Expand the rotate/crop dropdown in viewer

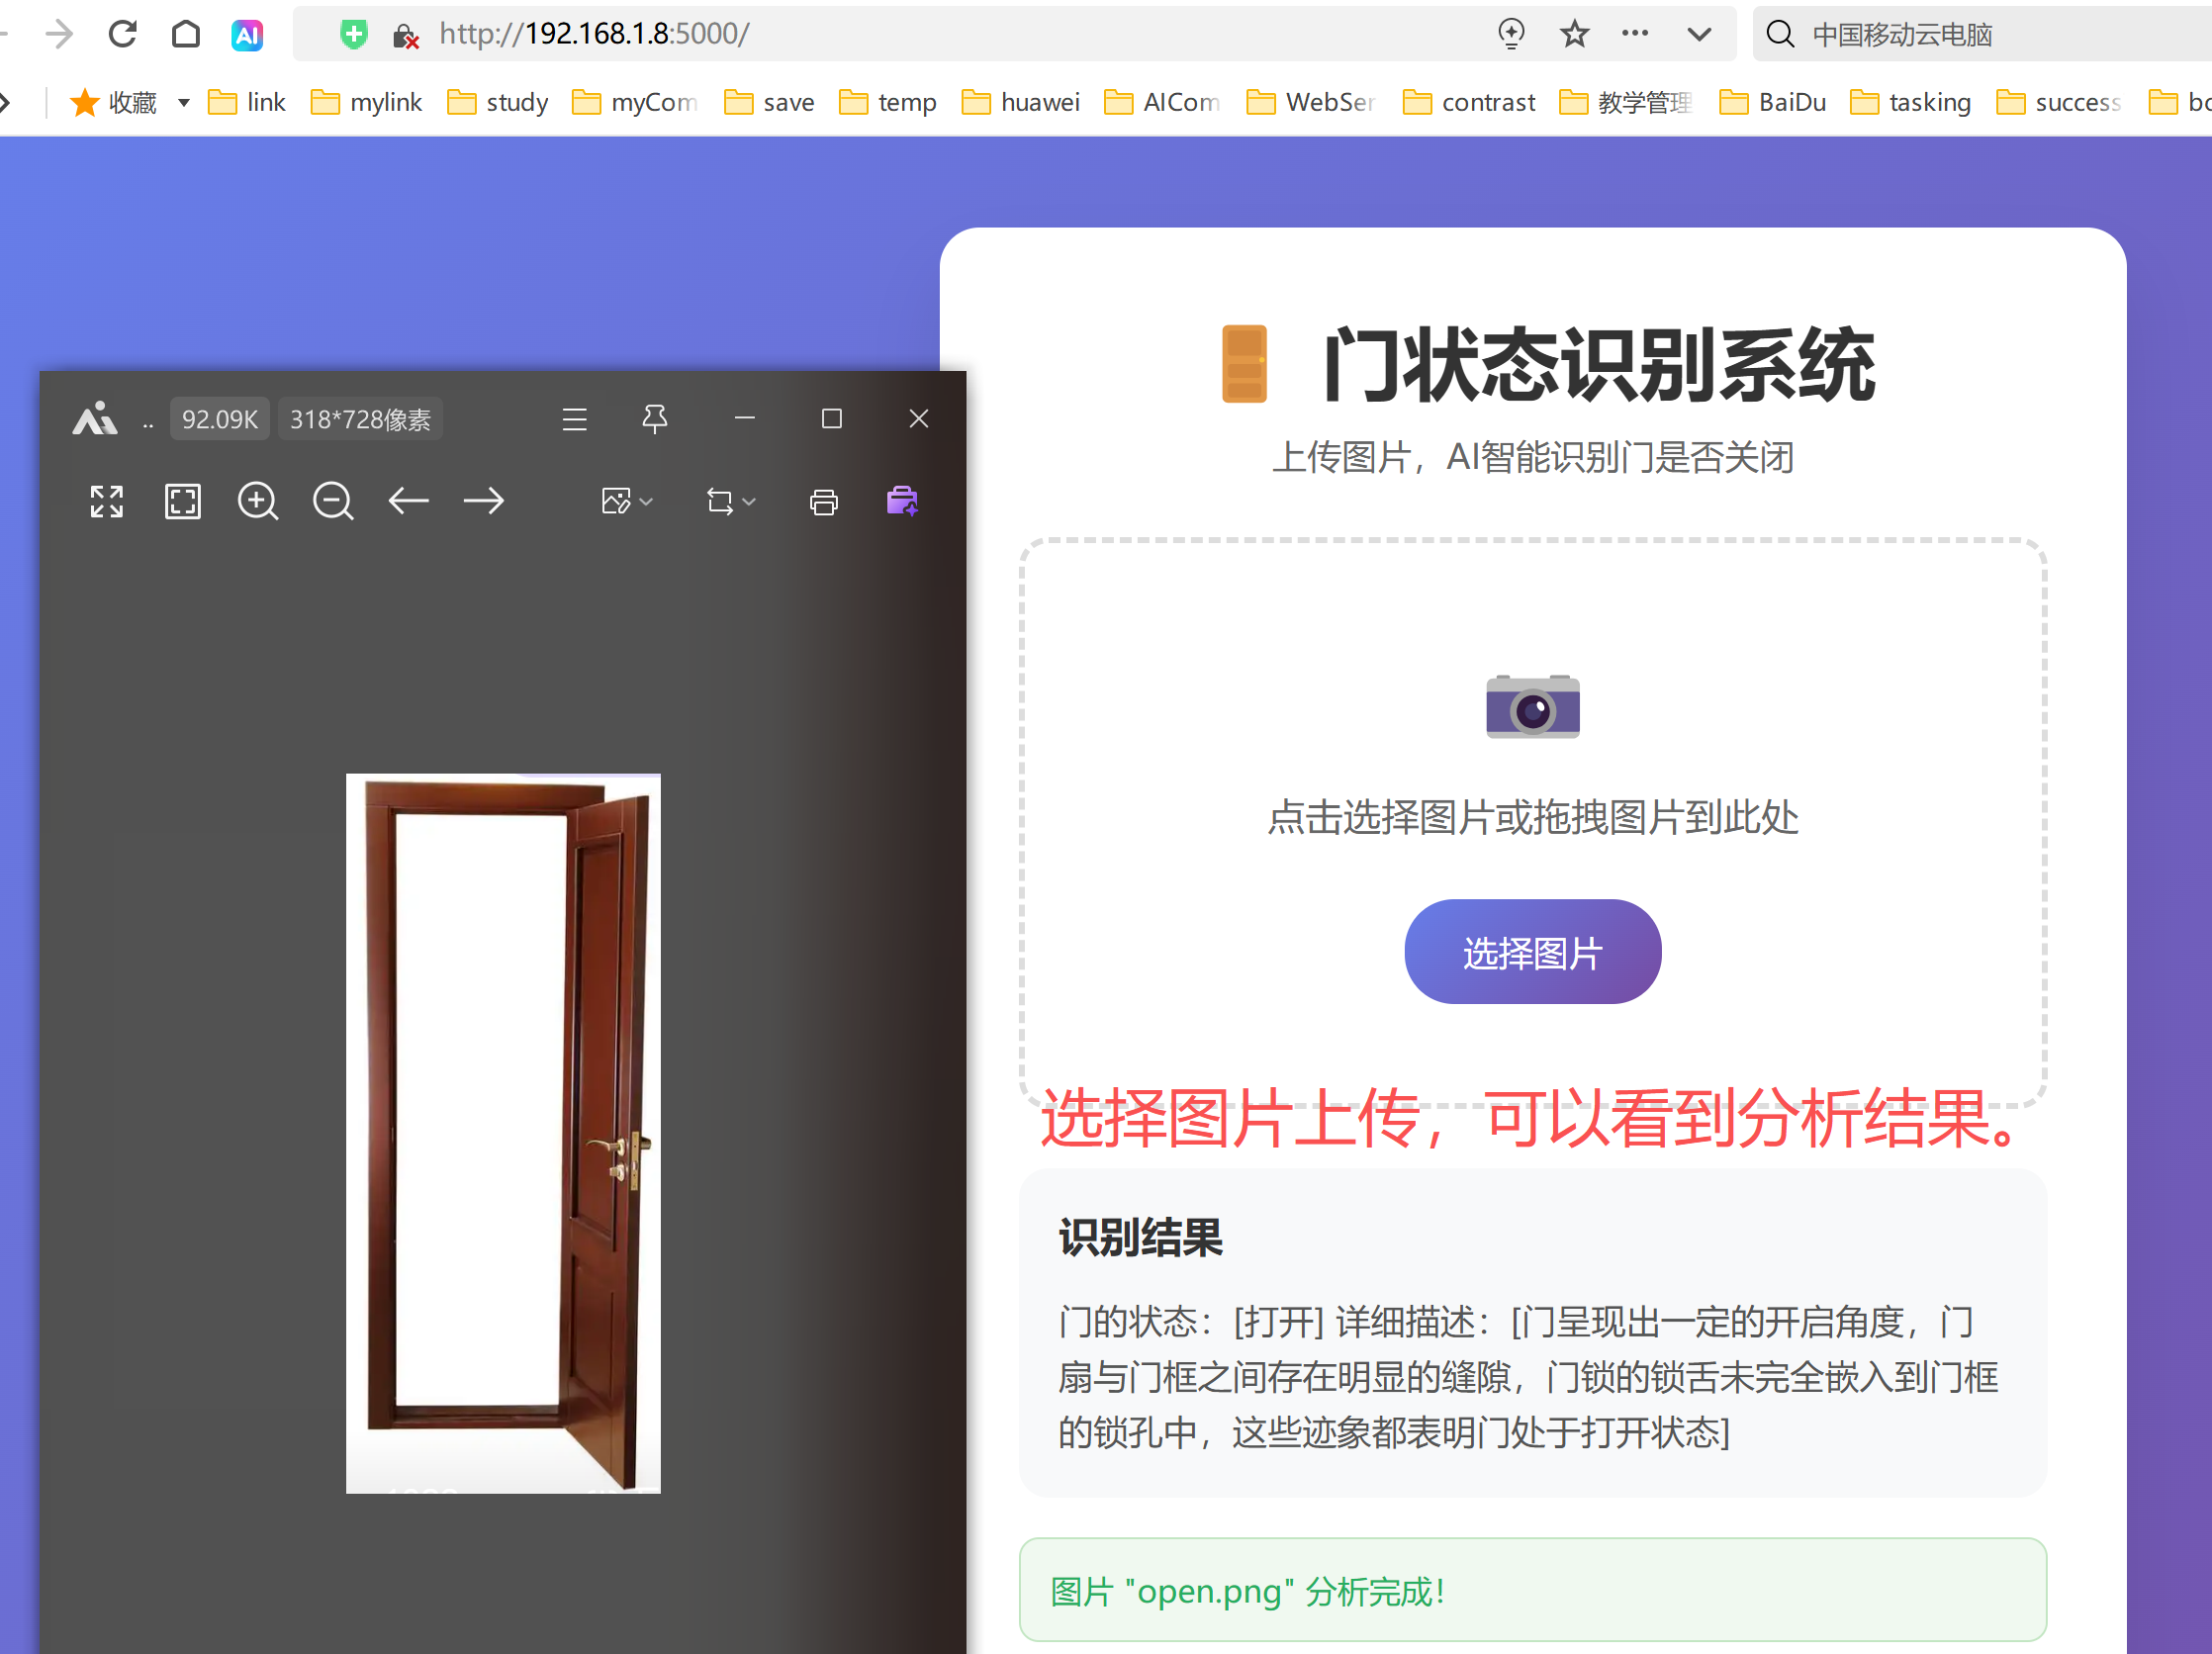749,502
